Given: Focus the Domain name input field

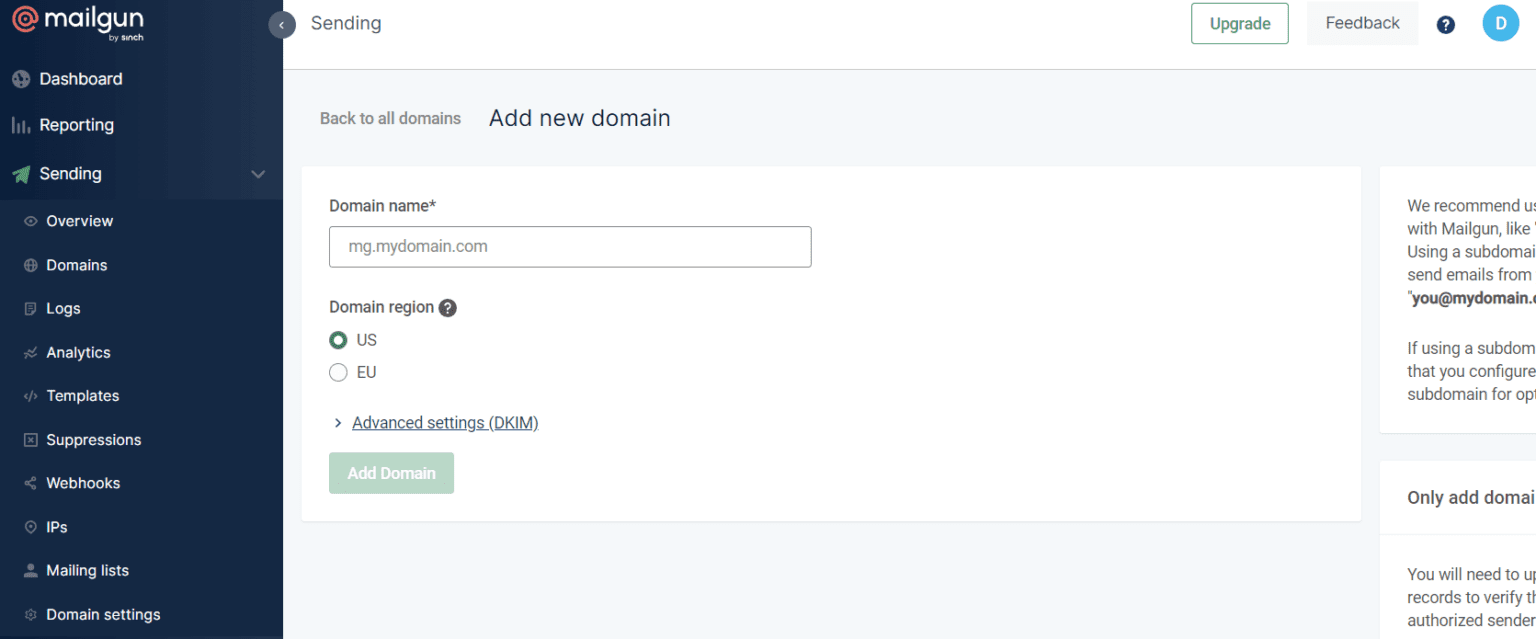Looking at the screenshot, I should tap(570, 246).
